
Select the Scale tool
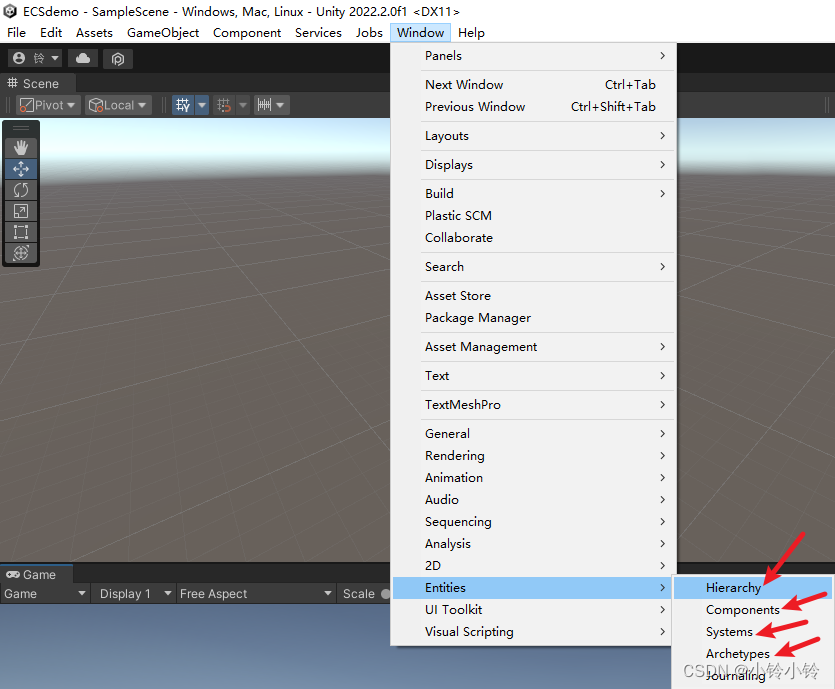click(x=21, y=211)
